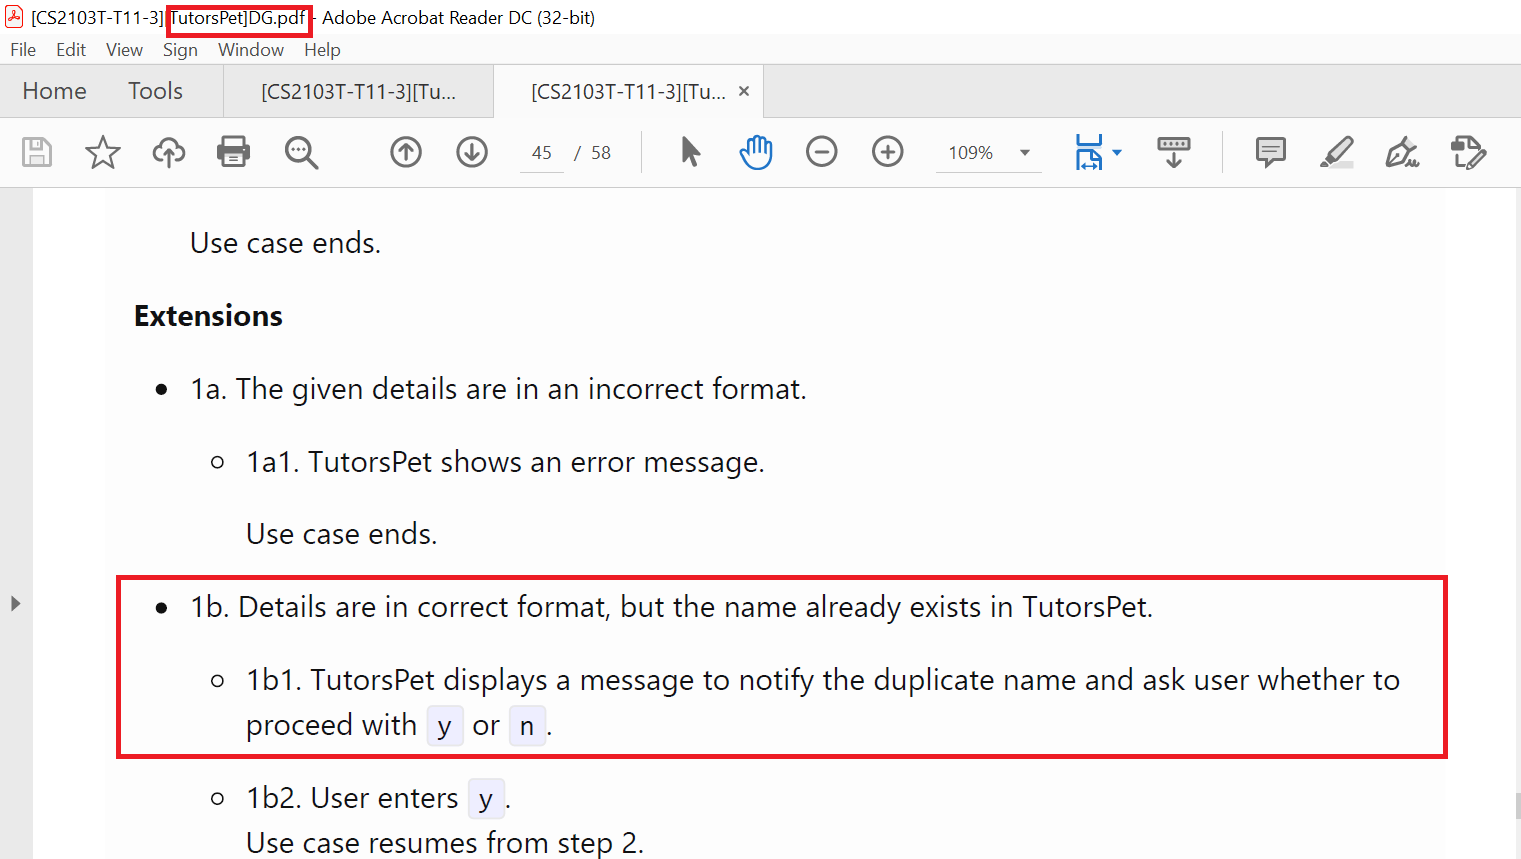
Task: Click the fit page width icon
Action: pos(1089,152)
